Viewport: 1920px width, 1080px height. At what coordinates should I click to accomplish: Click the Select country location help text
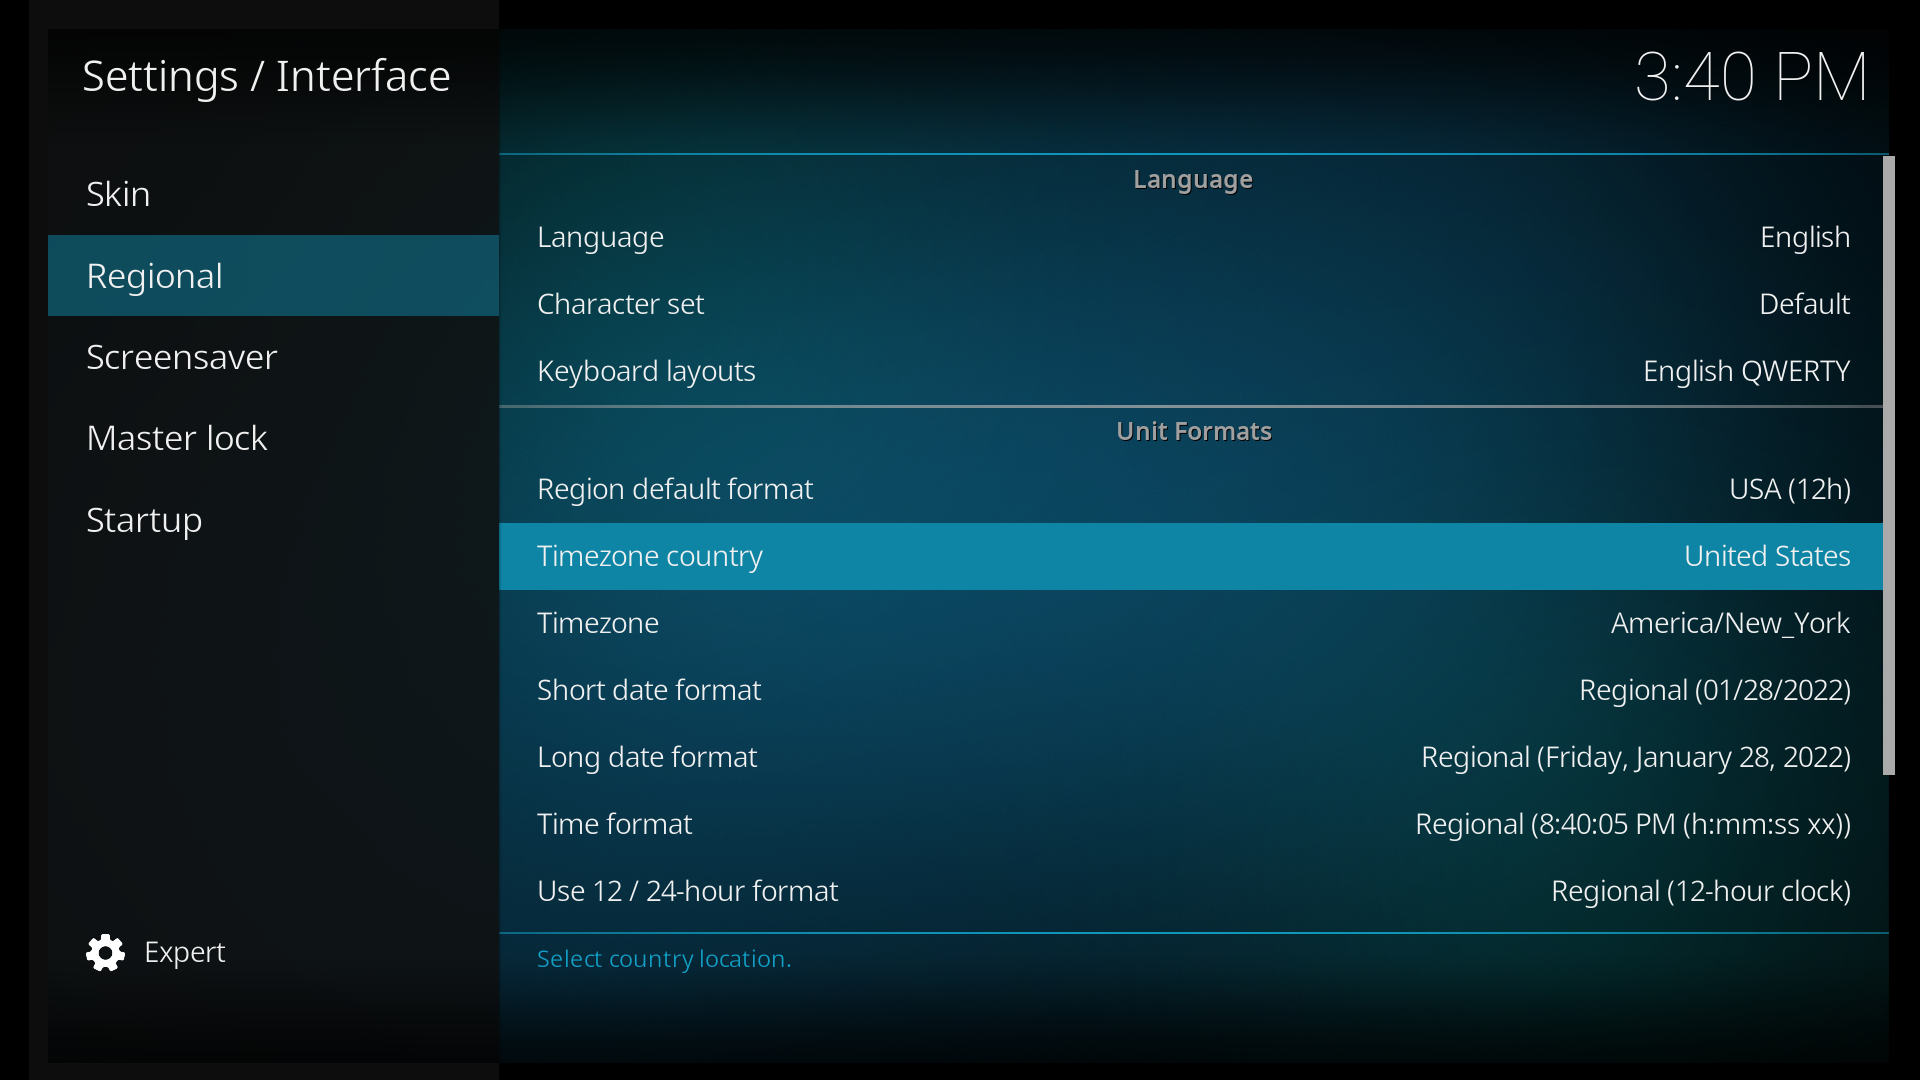[x=663, y=958]
